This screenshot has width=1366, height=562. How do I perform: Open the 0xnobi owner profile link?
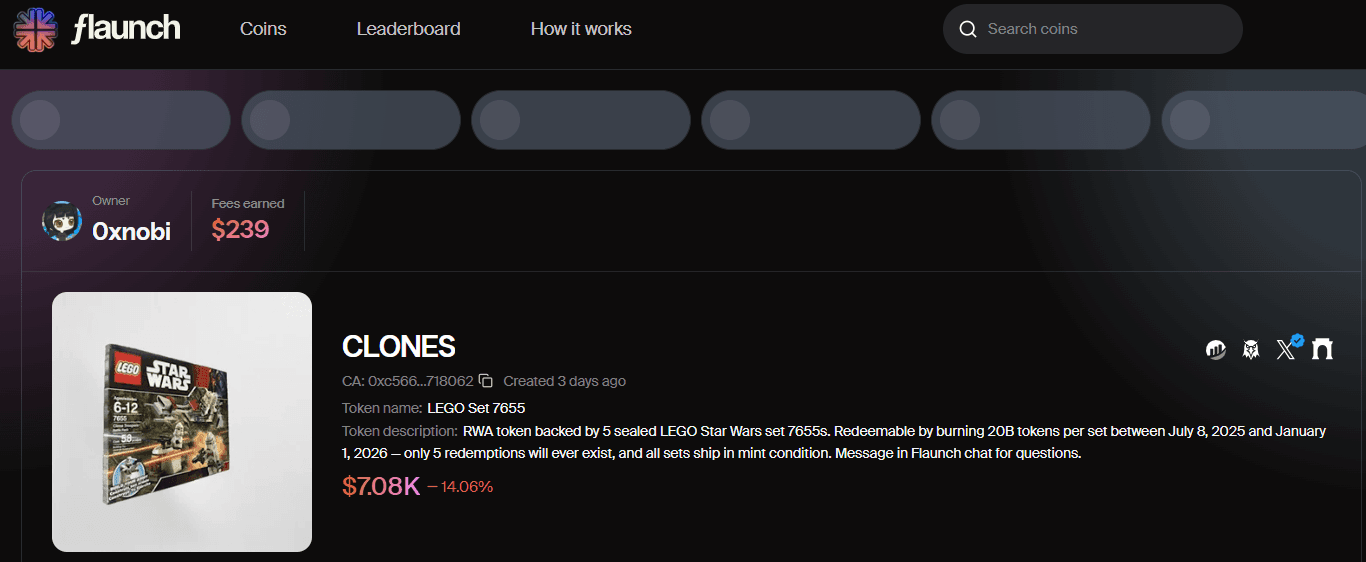[x=131, y=232]
